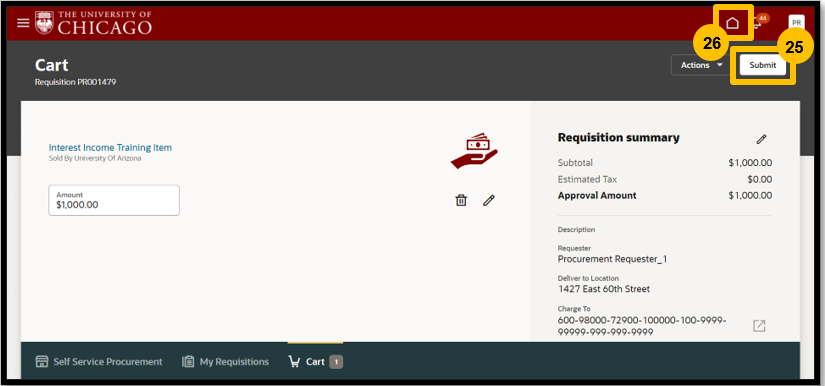Click the Requisition PR001479 text
The height and width of the screenshot is (386, 825).
(x=75, y=82)
